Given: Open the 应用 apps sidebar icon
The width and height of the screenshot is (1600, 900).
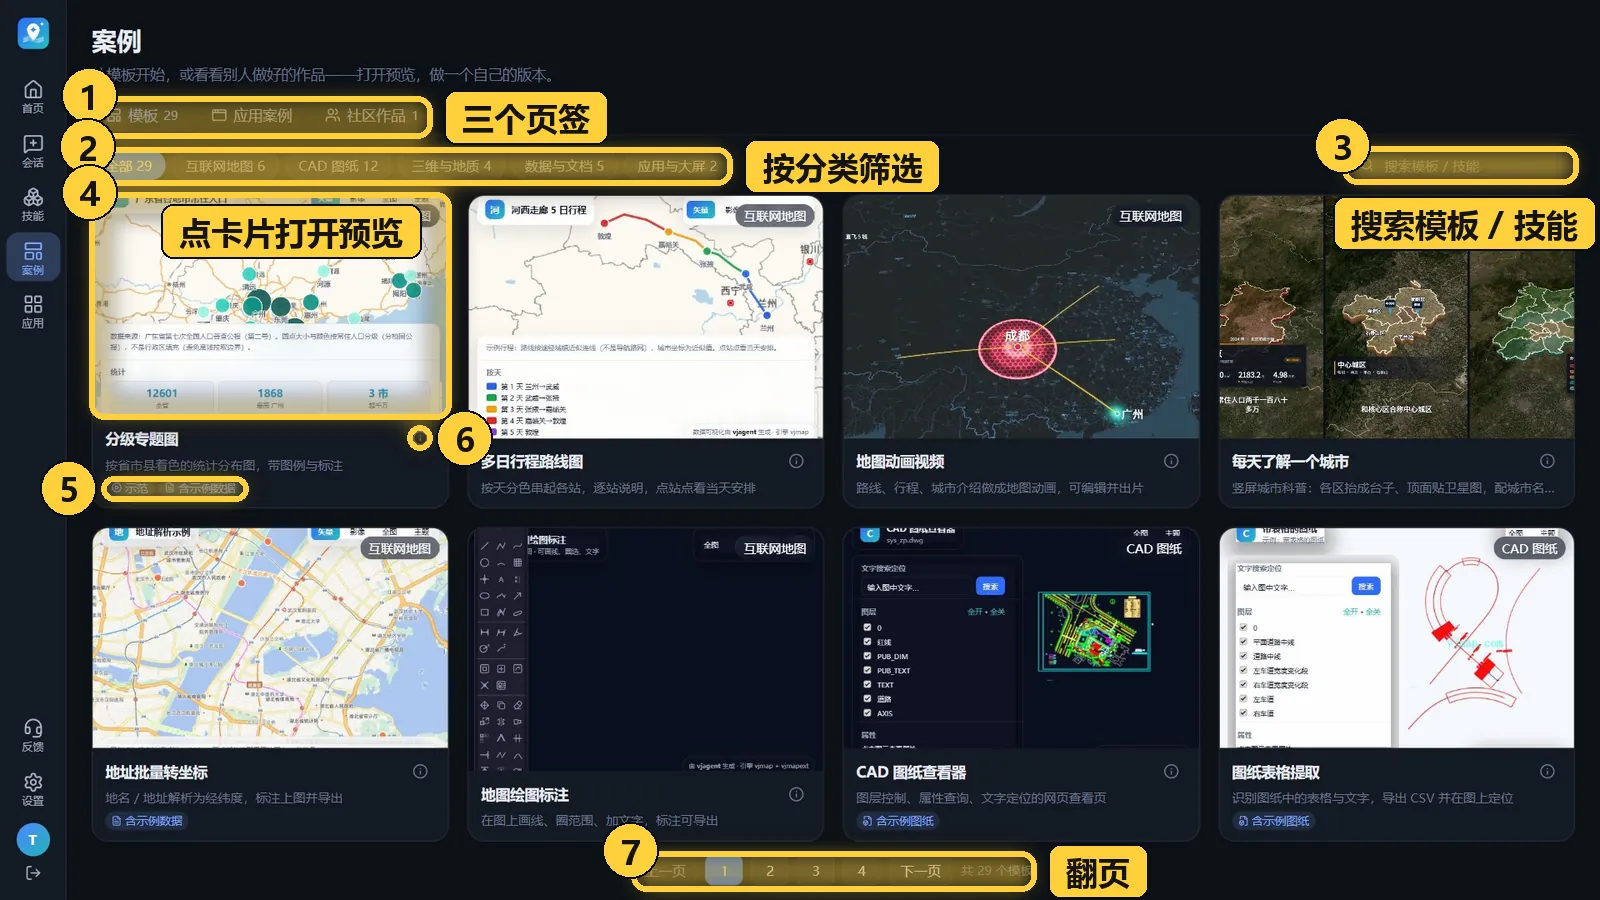Looking at the screenshot, I should click(33, 311).
